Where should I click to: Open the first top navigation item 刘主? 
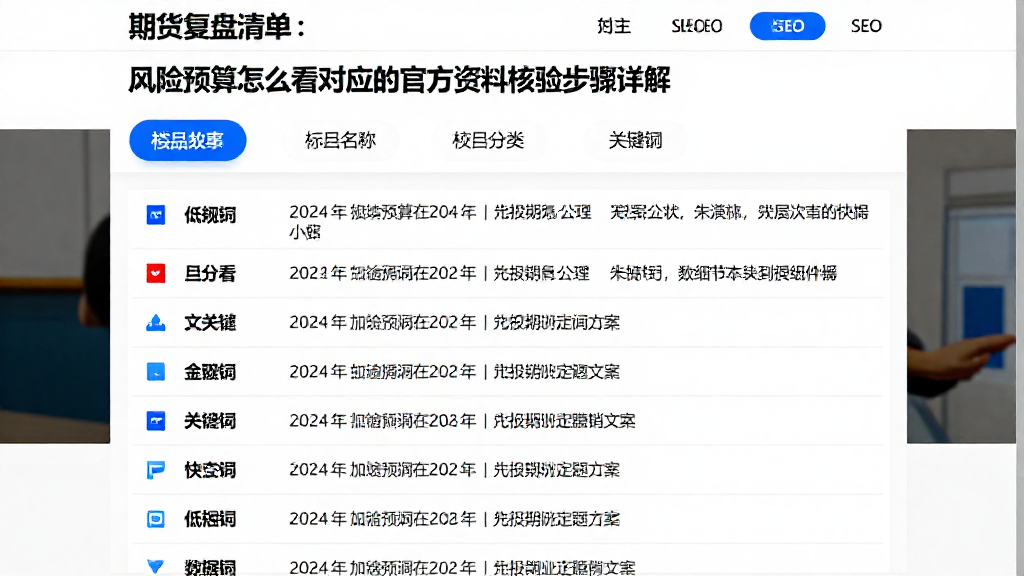pos(614,26)
